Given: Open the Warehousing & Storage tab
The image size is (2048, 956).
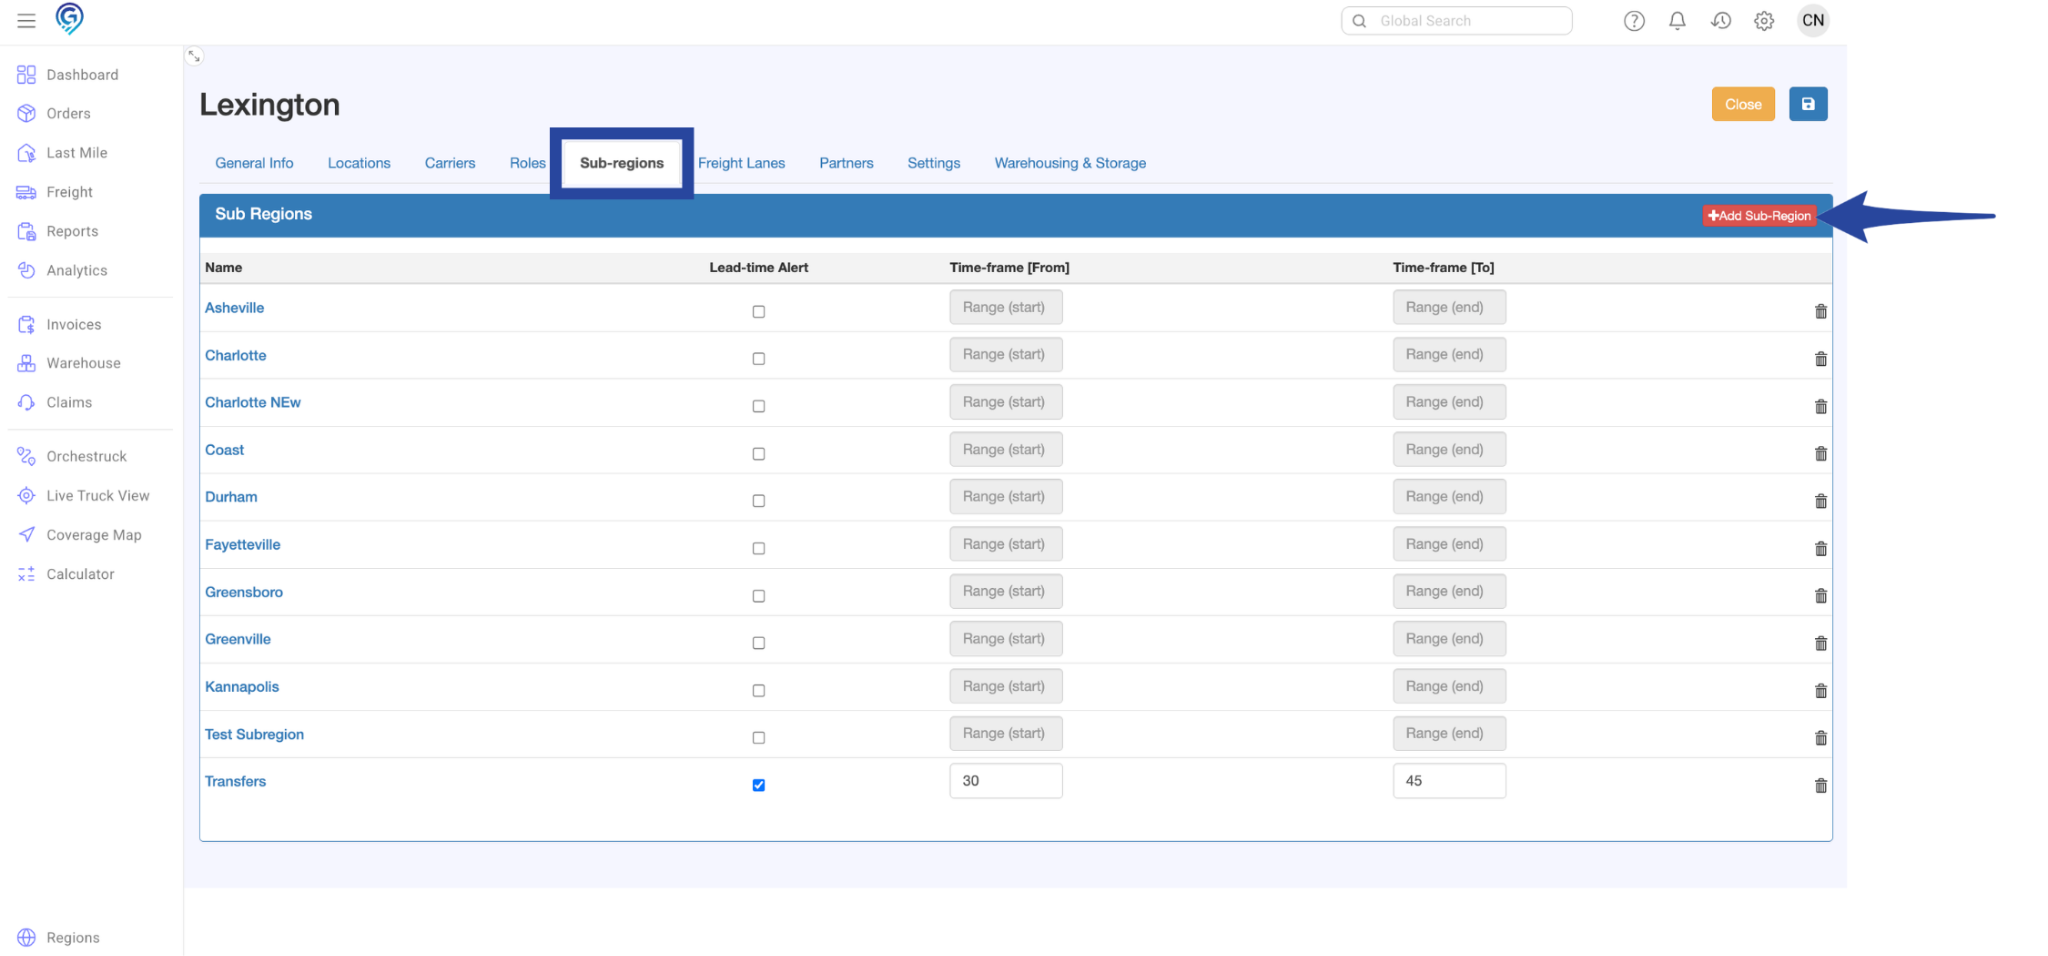Looking at the screenshot, I should tap(1069, 163).
